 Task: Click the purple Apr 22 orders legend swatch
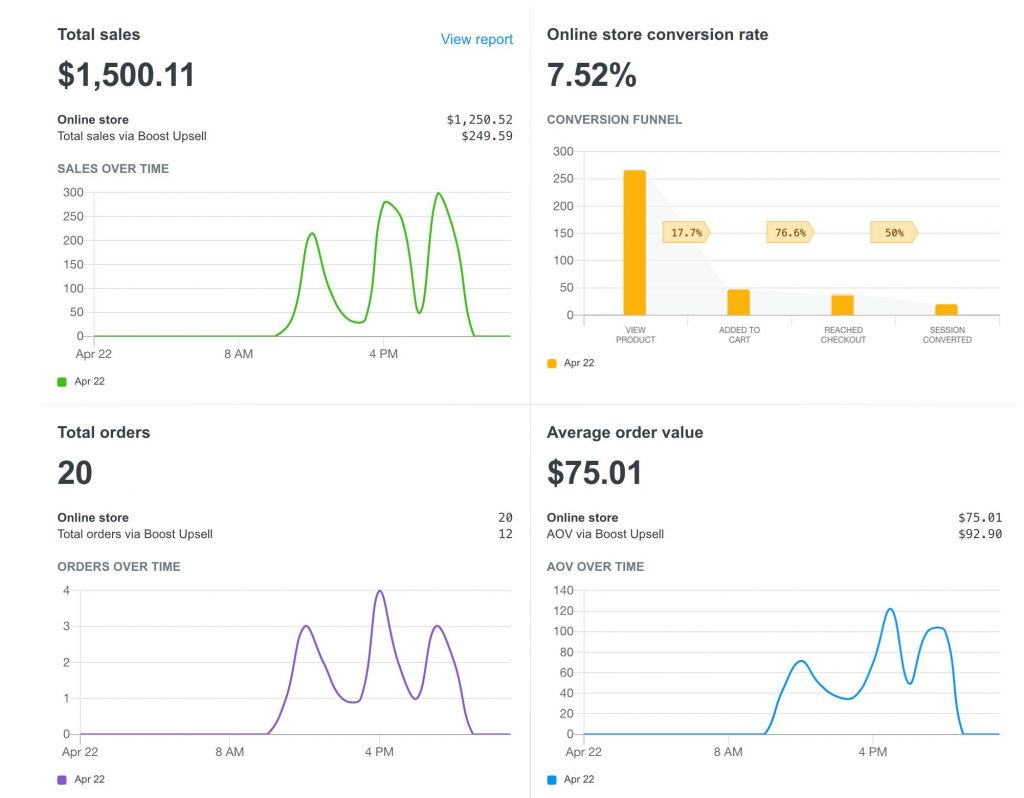click(62, 779)
